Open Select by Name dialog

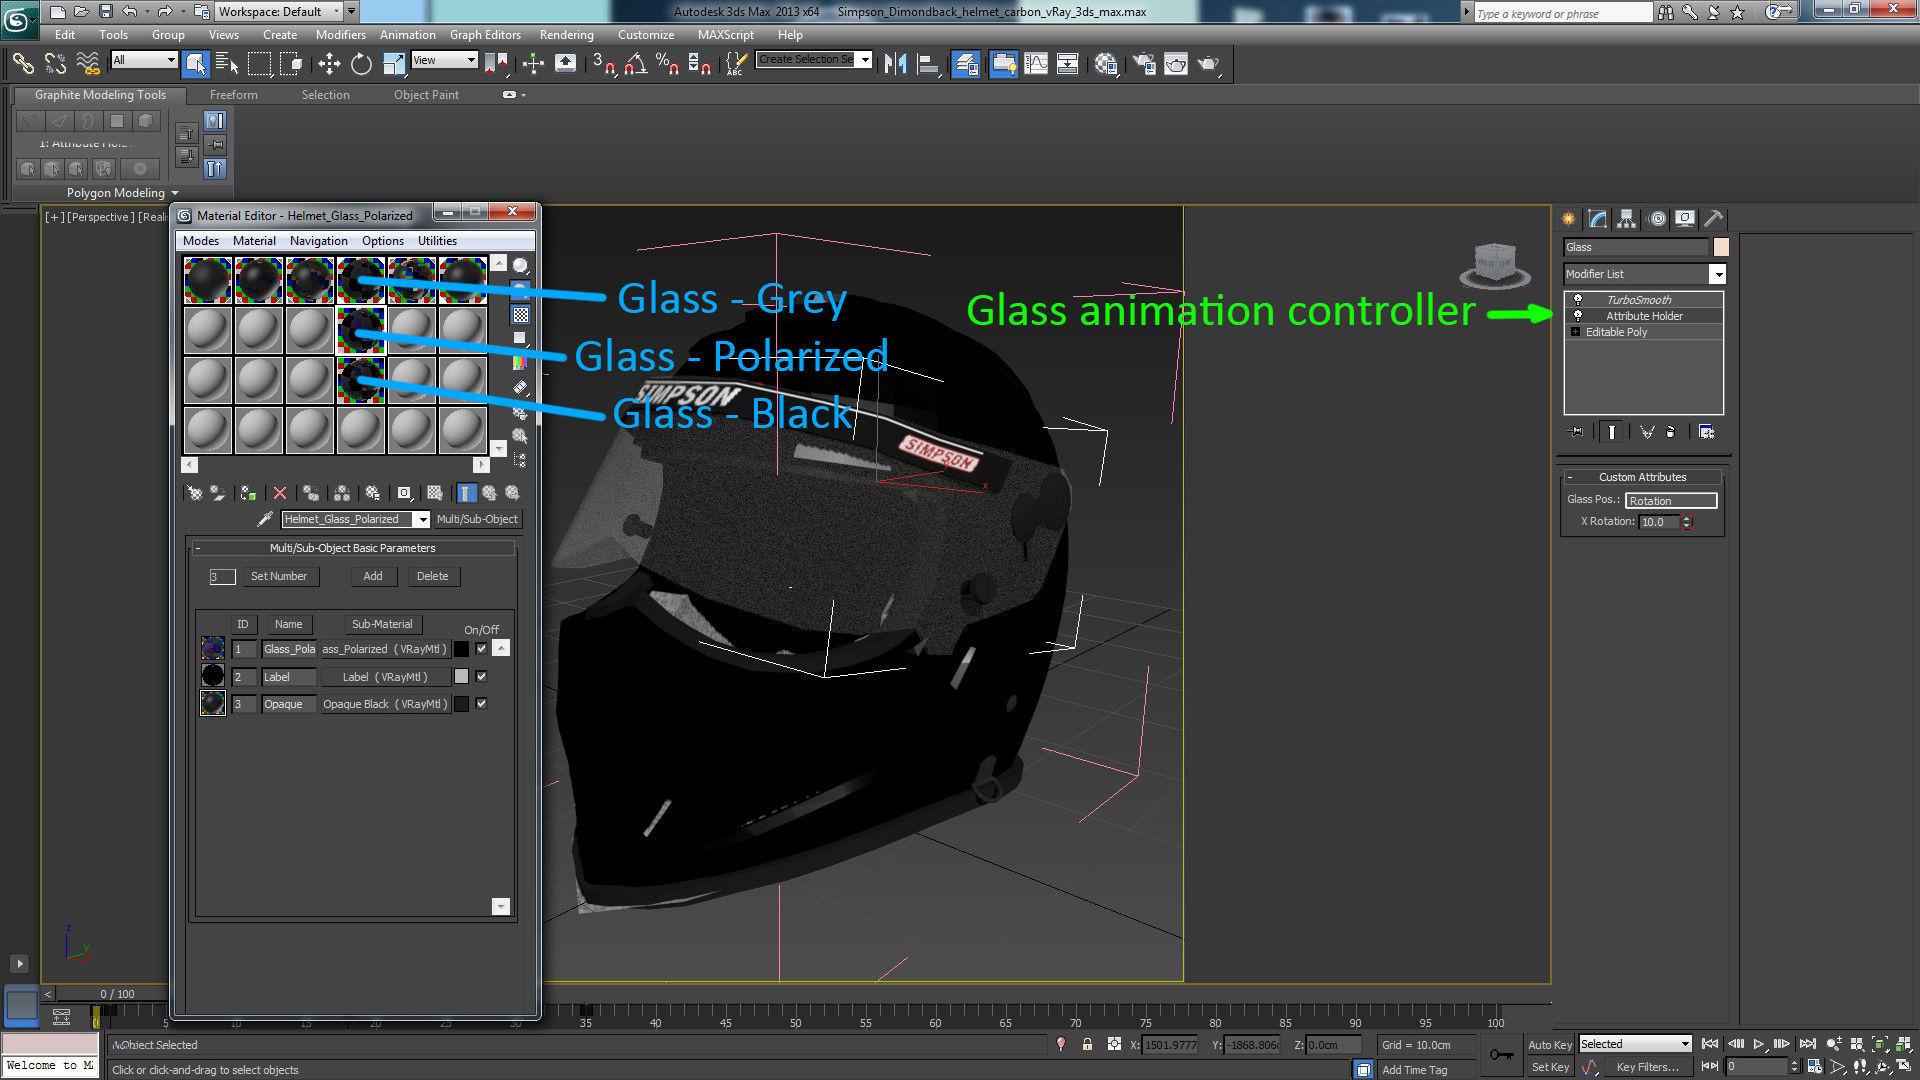coord(227,64)
